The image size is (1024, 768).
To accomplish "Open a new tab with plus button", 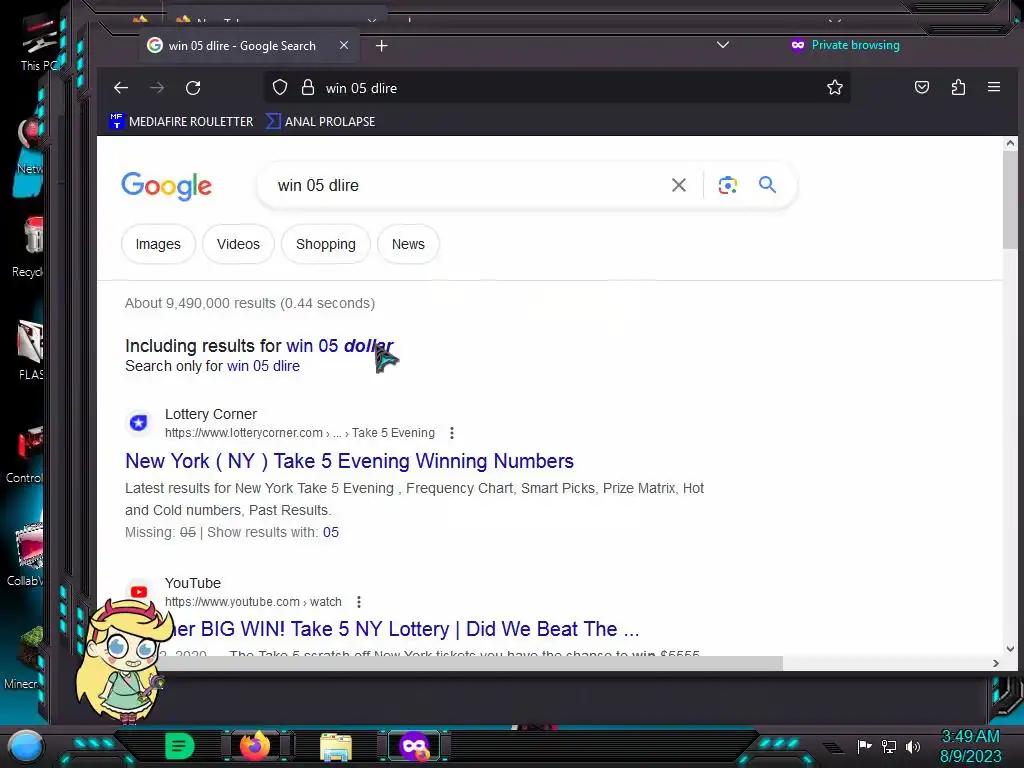I will (382, 46).
